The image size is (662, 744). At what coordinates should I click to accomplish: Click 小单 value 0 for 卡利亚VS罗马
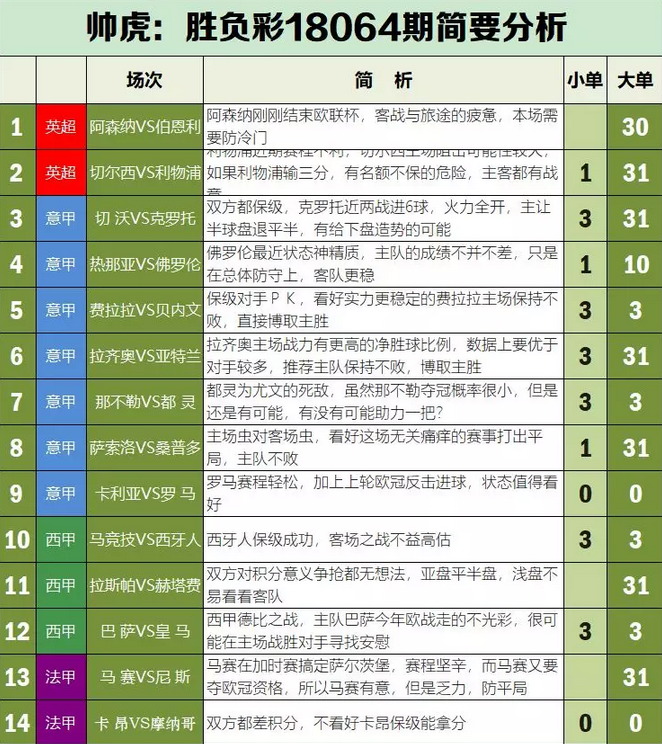coord(585,494)
